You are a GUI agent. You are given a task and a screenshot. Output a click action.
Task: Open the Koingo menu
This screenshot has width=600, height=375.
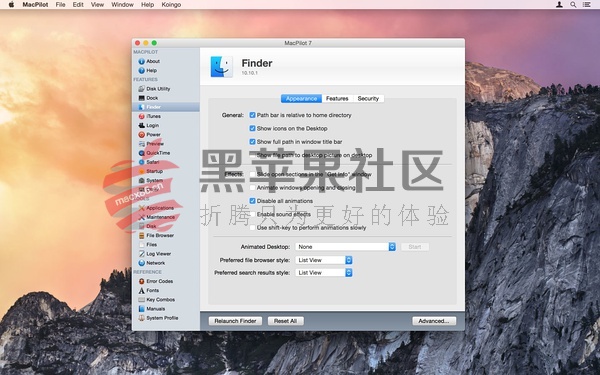pyautogui.click(x=171, y=5)
